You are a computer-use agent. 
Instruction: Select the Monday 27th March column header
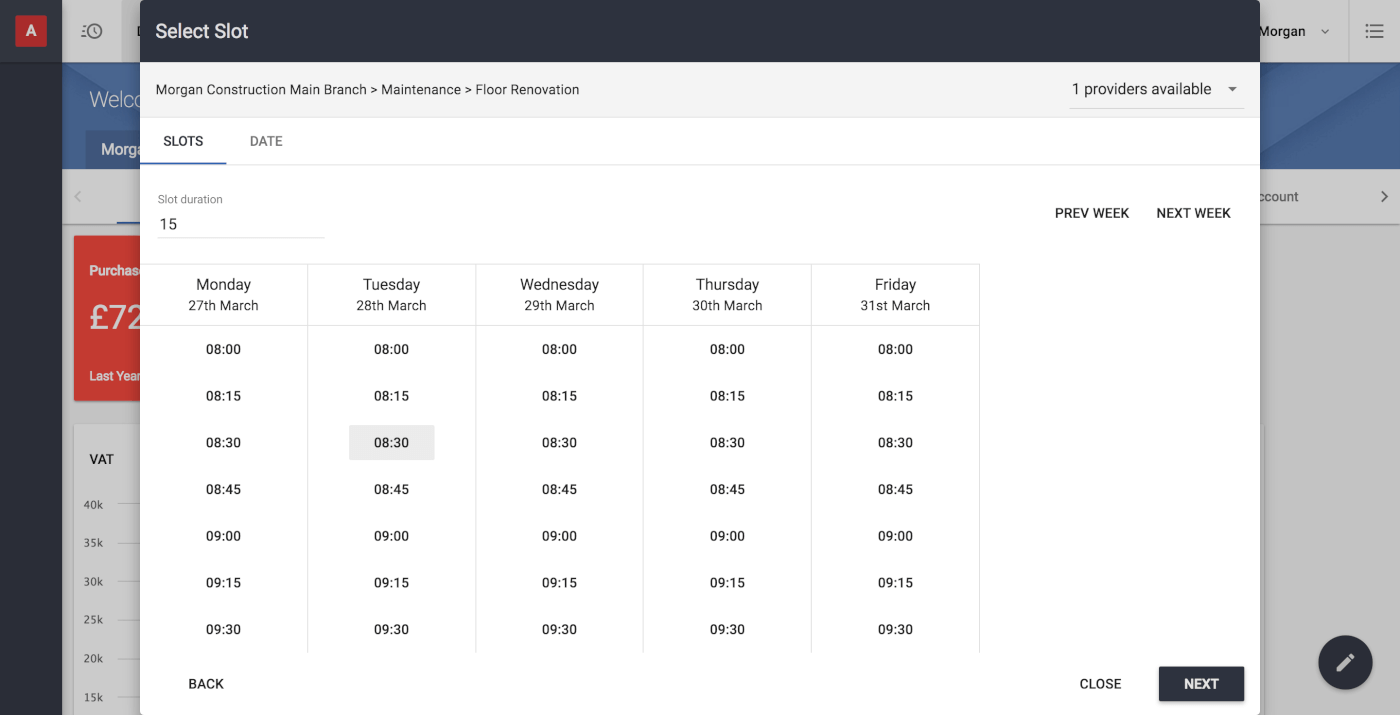(x=224, y=295)
